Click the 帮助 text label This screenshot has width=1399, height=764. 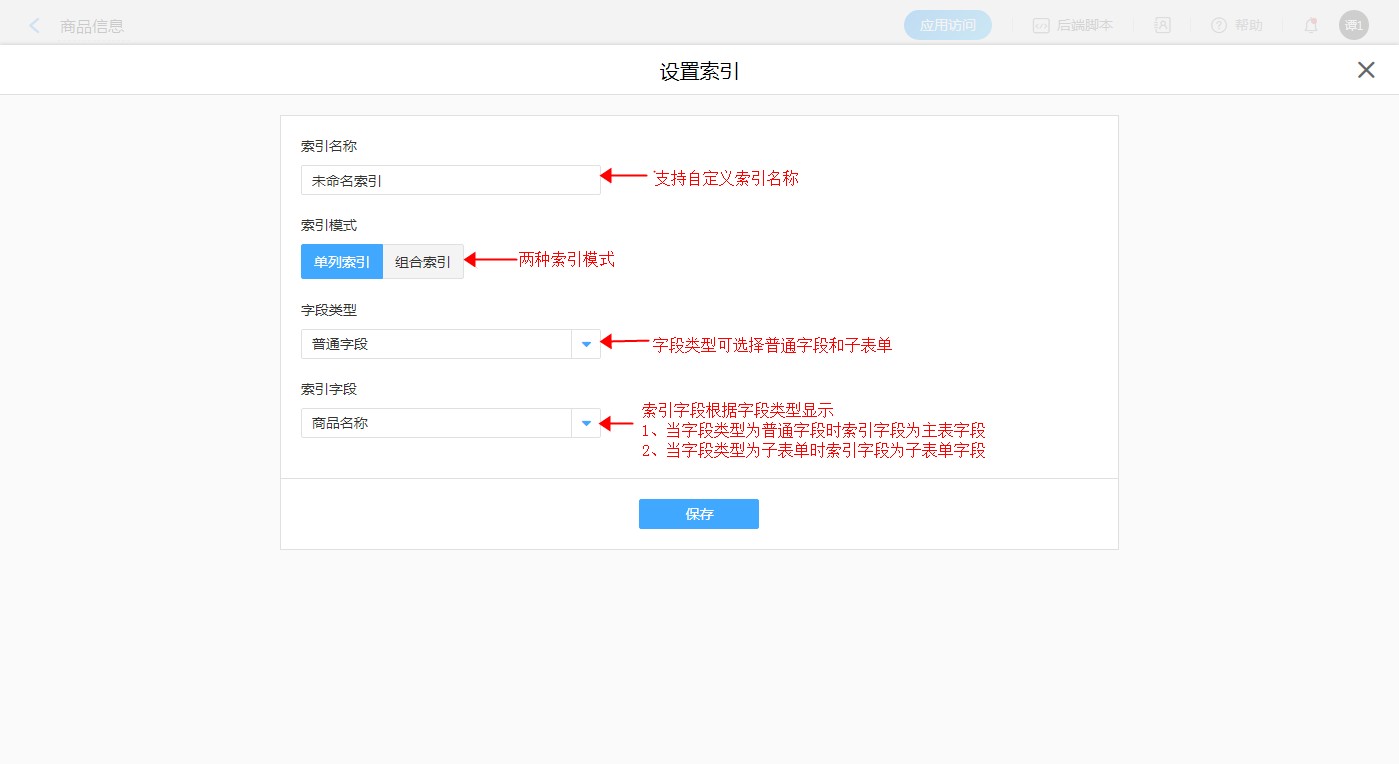click(x=1248, y=26)
